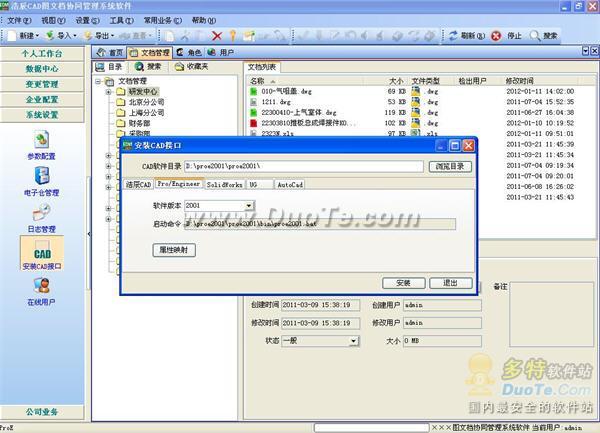Open the 状态 一般 dropdown
The width and height of the screenshot is (600, 433).
[352, 341]
